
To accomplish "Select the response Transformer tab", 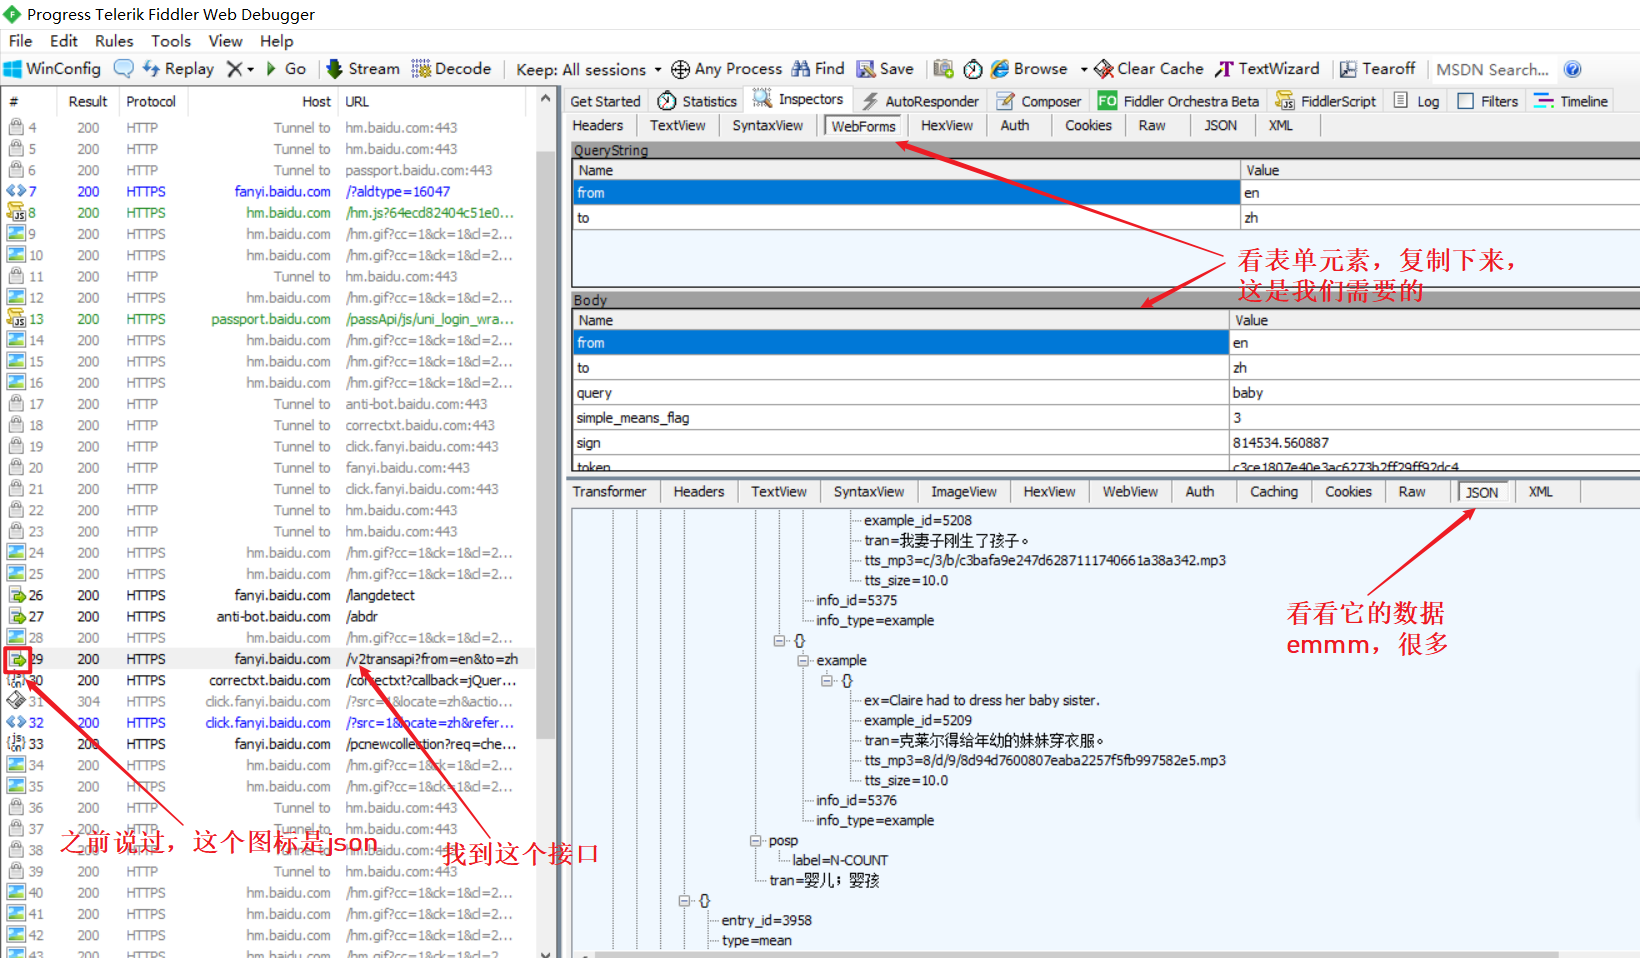I will [x=609, y=491].
